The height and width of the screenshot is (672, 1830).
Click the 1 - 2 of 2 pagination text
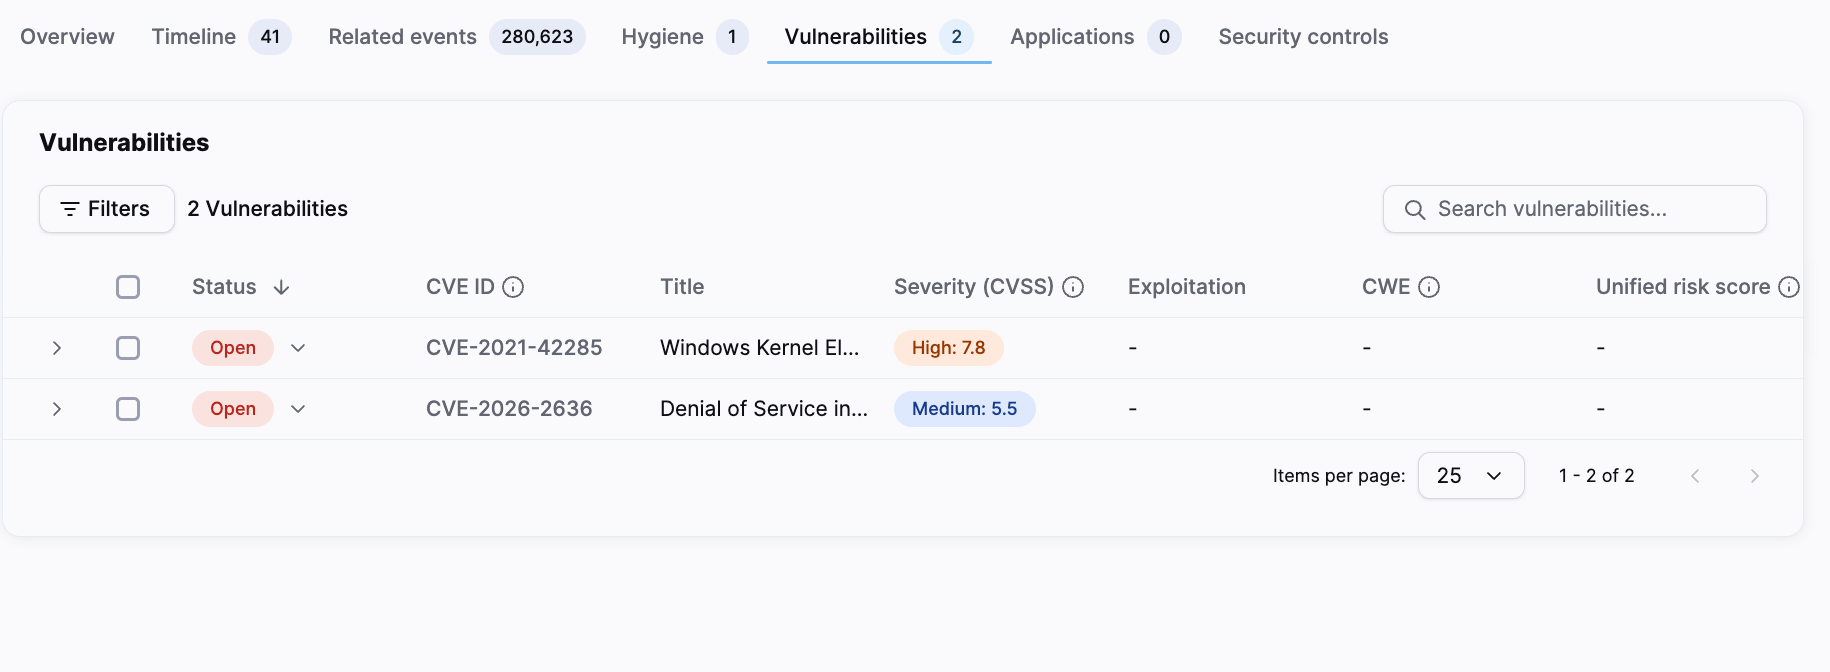pos(1597,476)
